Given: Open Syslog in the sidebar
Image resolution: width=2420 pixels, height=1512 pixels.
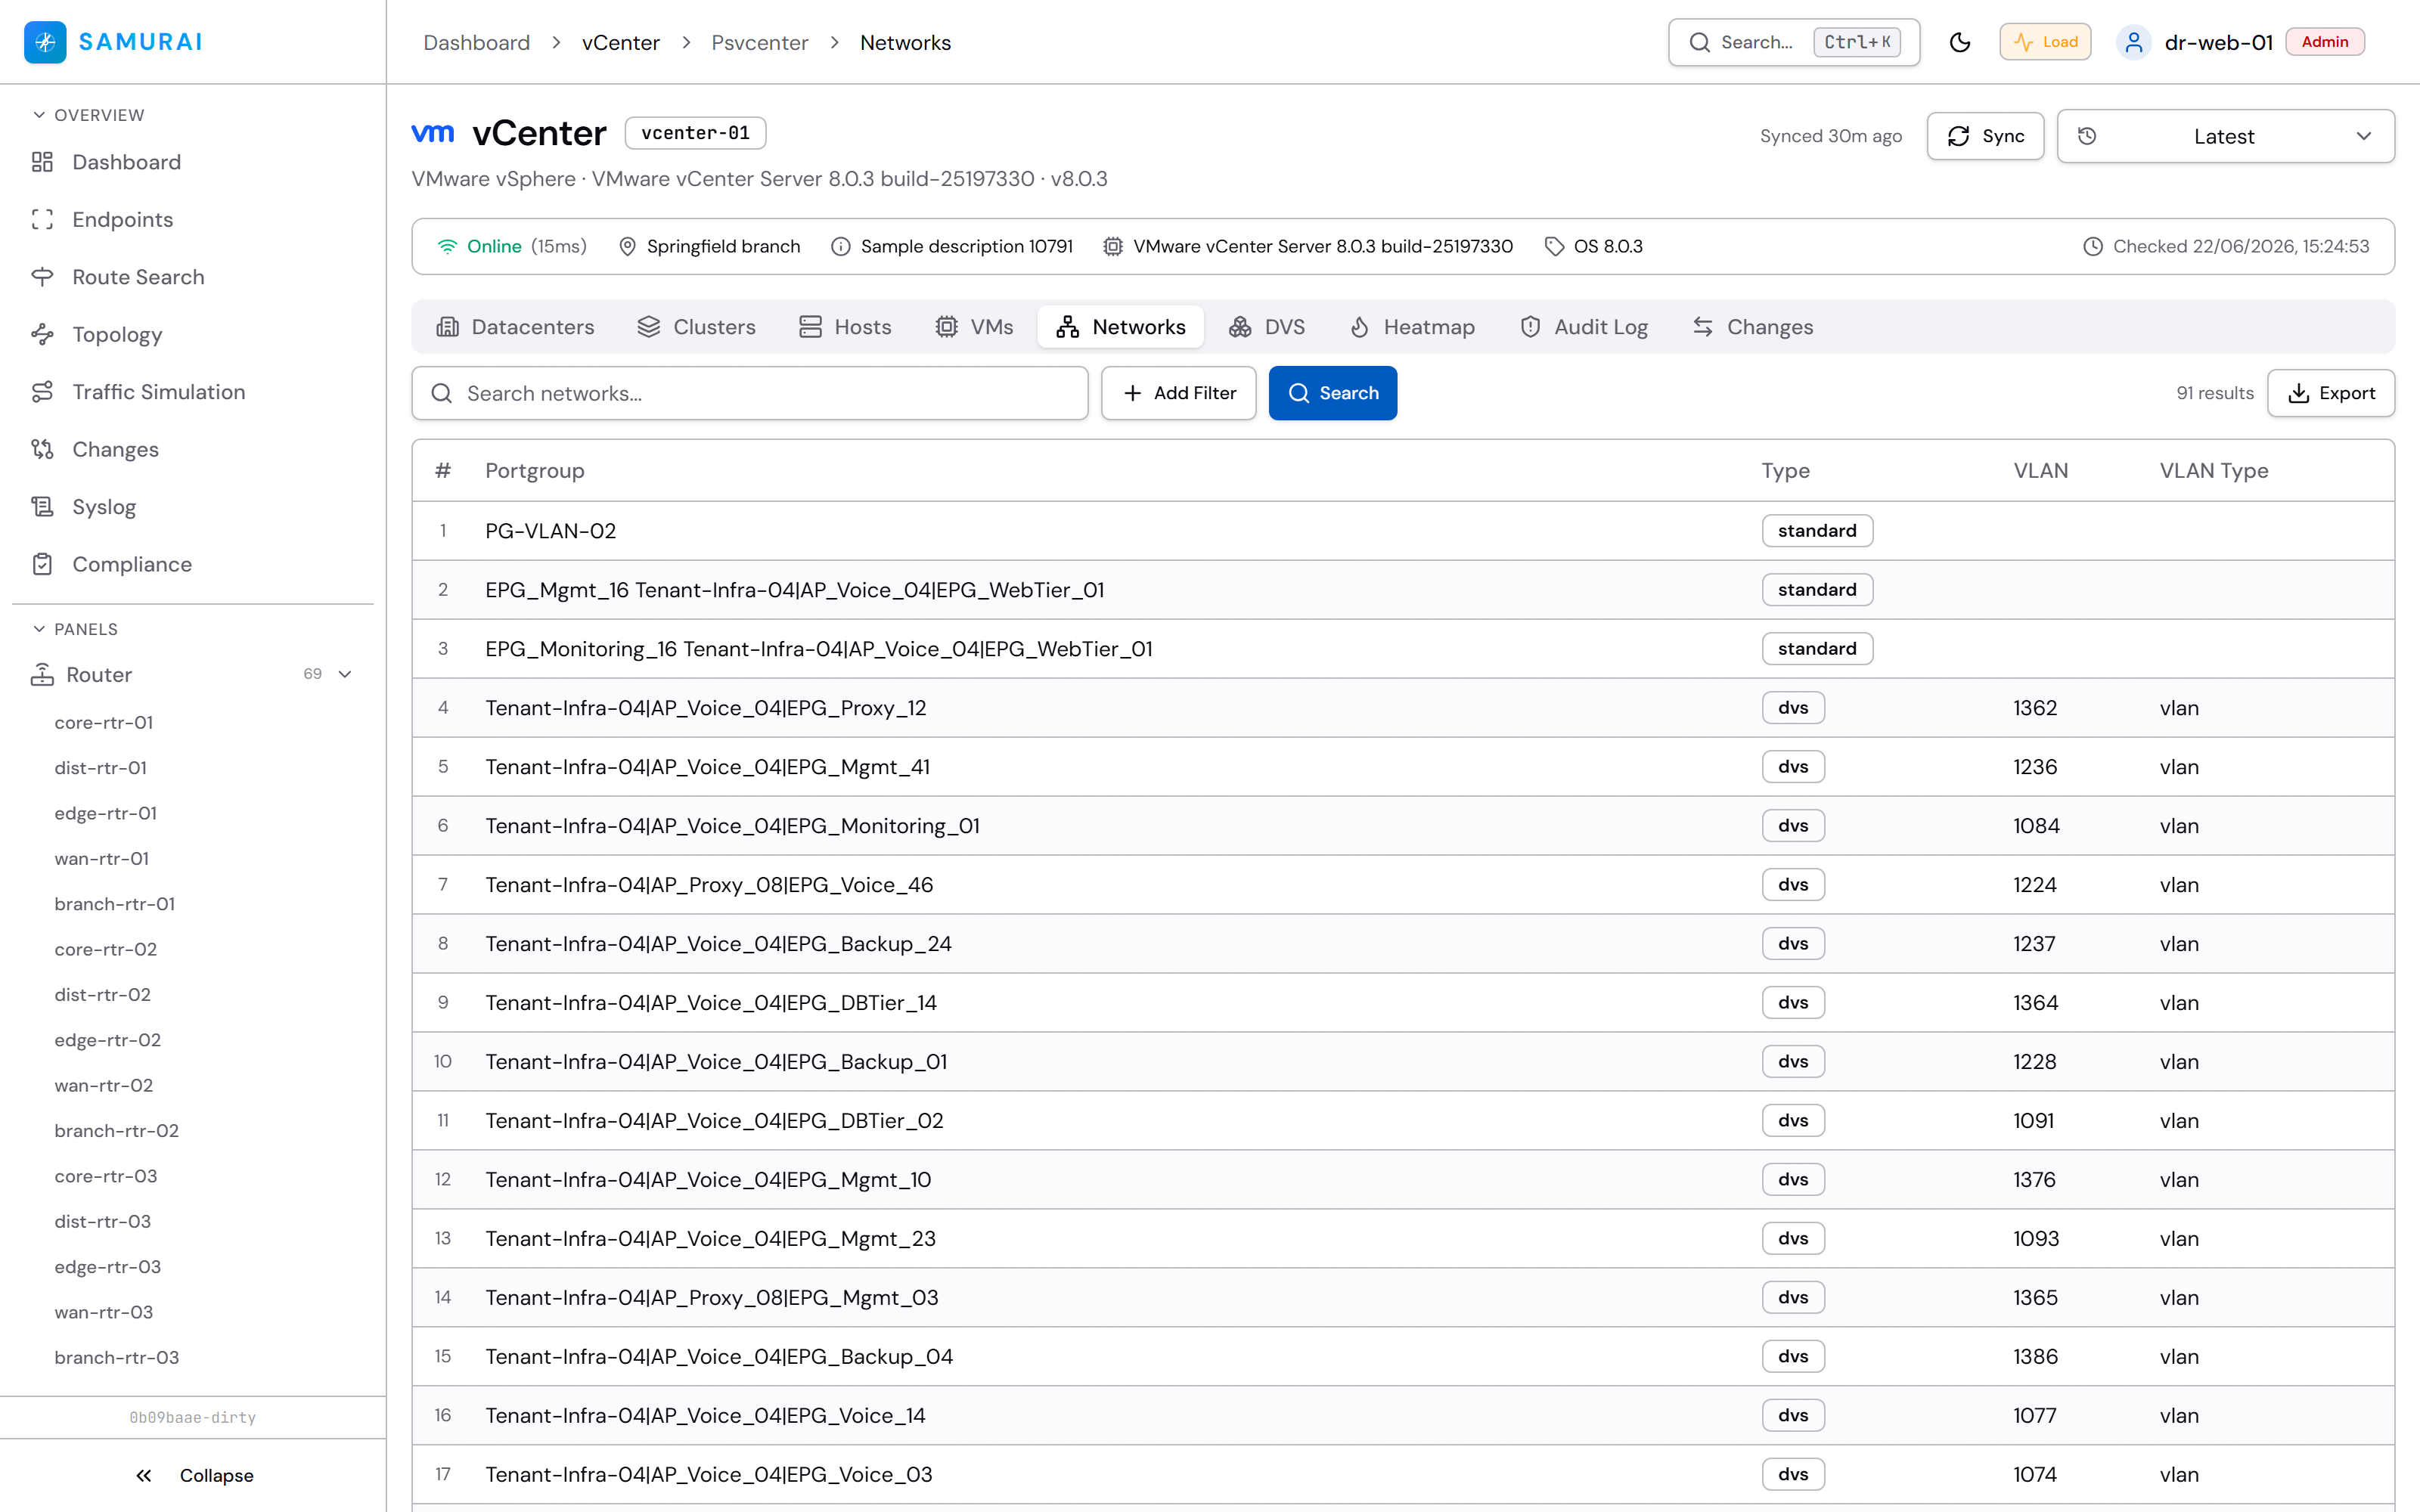Looking at the screenshot, I should coord(192,507).
